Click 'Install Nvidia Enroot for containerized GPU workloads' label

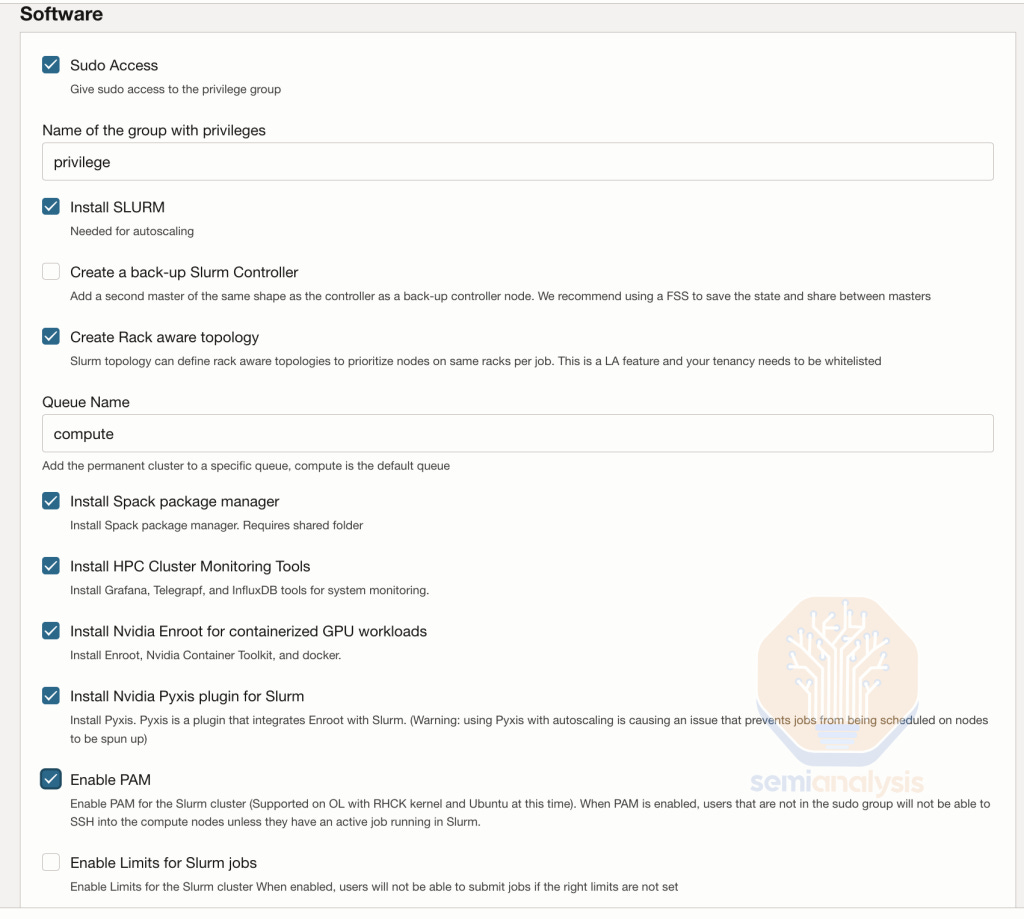pyautogui.click(x=248, y=631)
